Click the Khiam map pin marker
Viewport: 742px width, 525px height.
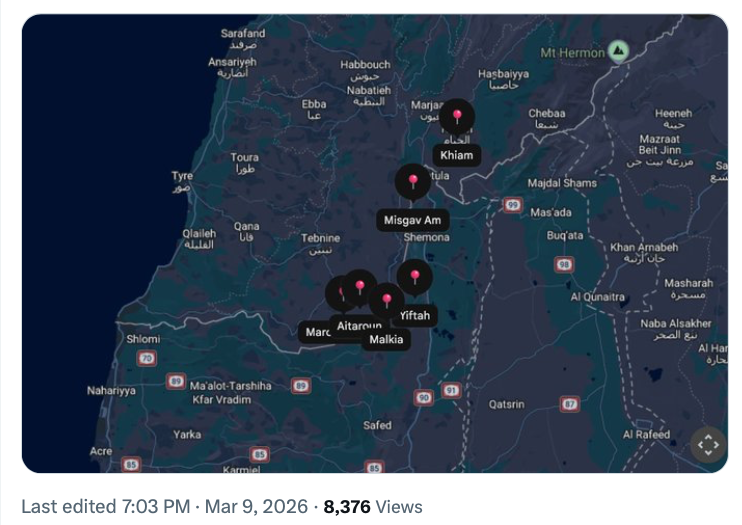457,119
